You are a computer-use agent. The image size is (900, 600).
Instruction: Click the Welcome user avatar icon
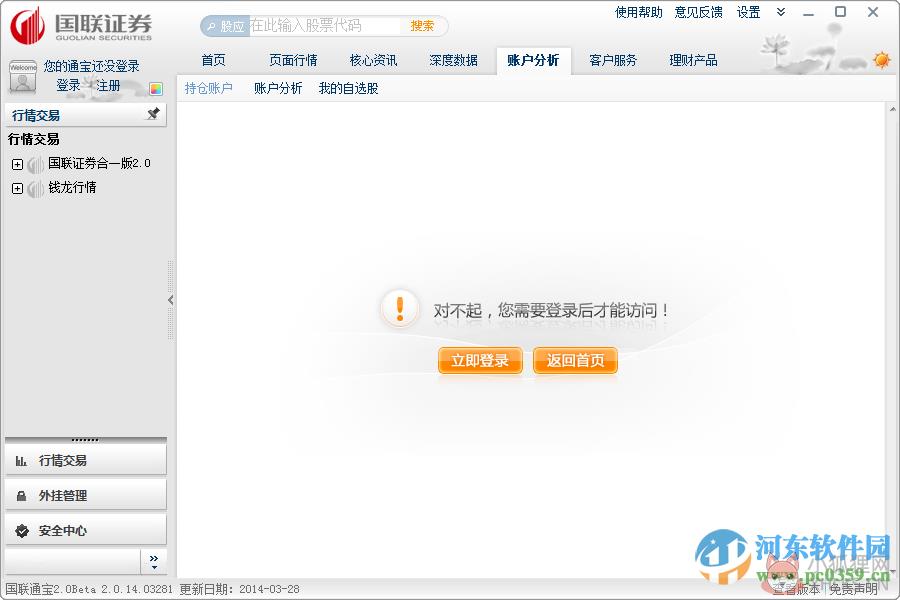pyautogui.click(x=23, y=77)
